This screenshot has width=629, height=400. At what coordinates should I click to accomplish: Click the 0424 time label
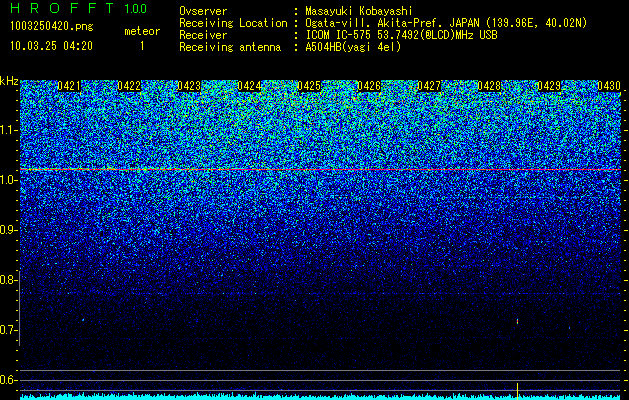click(249, 86)
